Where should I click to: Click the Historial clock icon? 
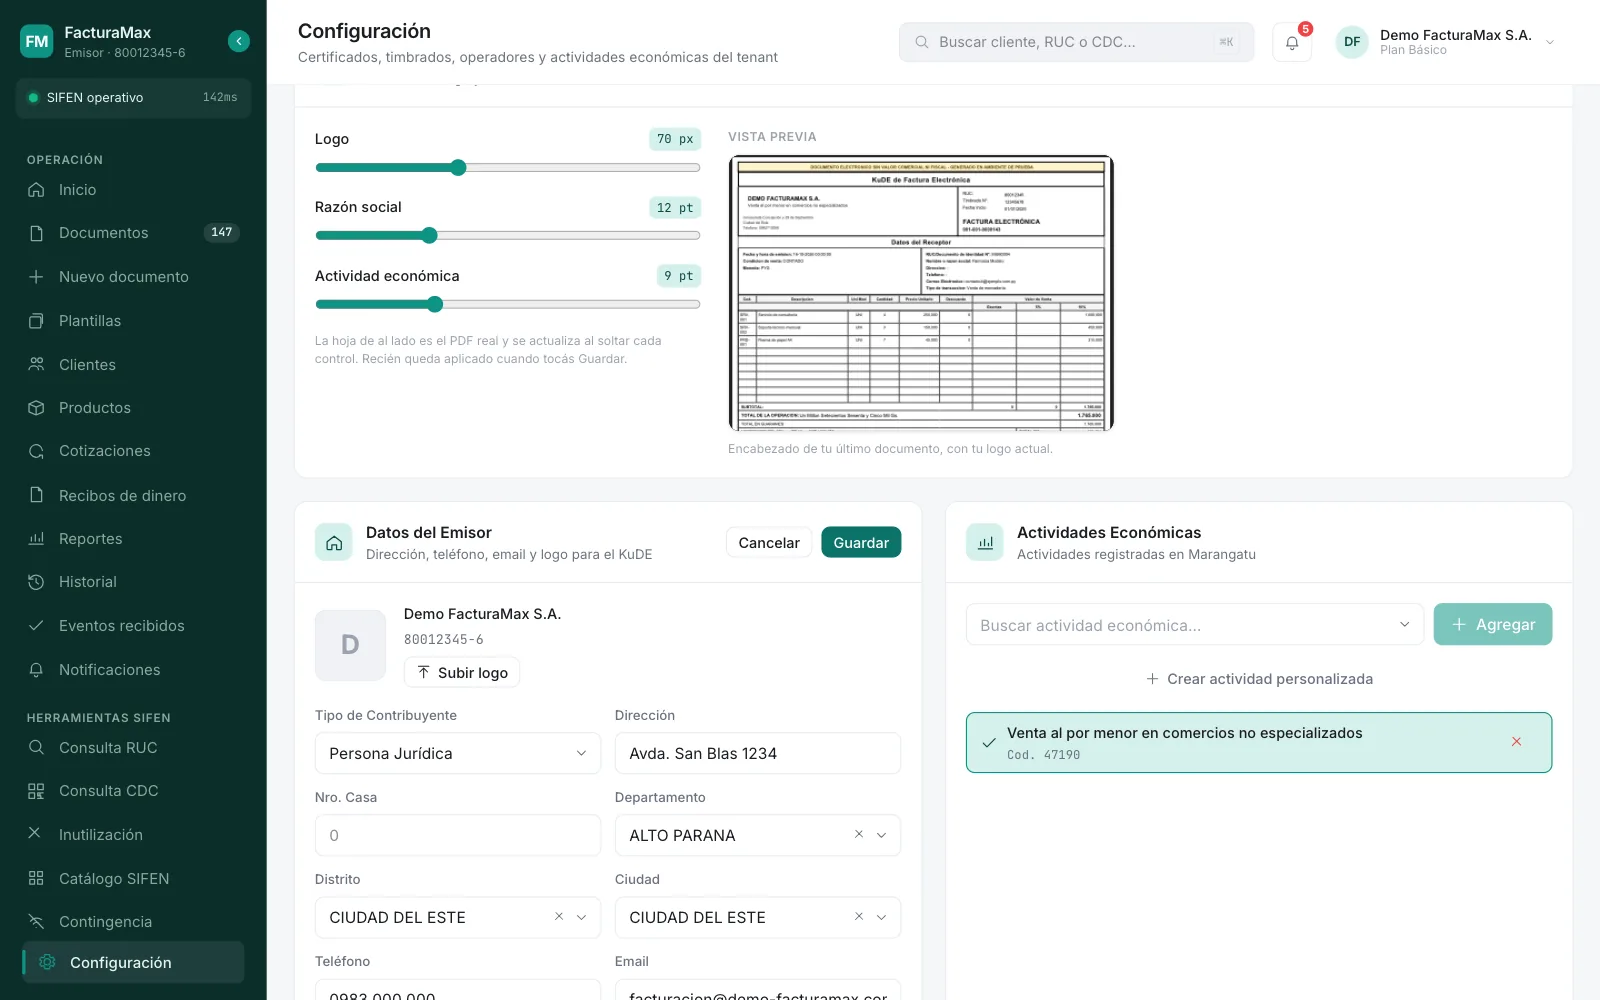tap(36, 582)
